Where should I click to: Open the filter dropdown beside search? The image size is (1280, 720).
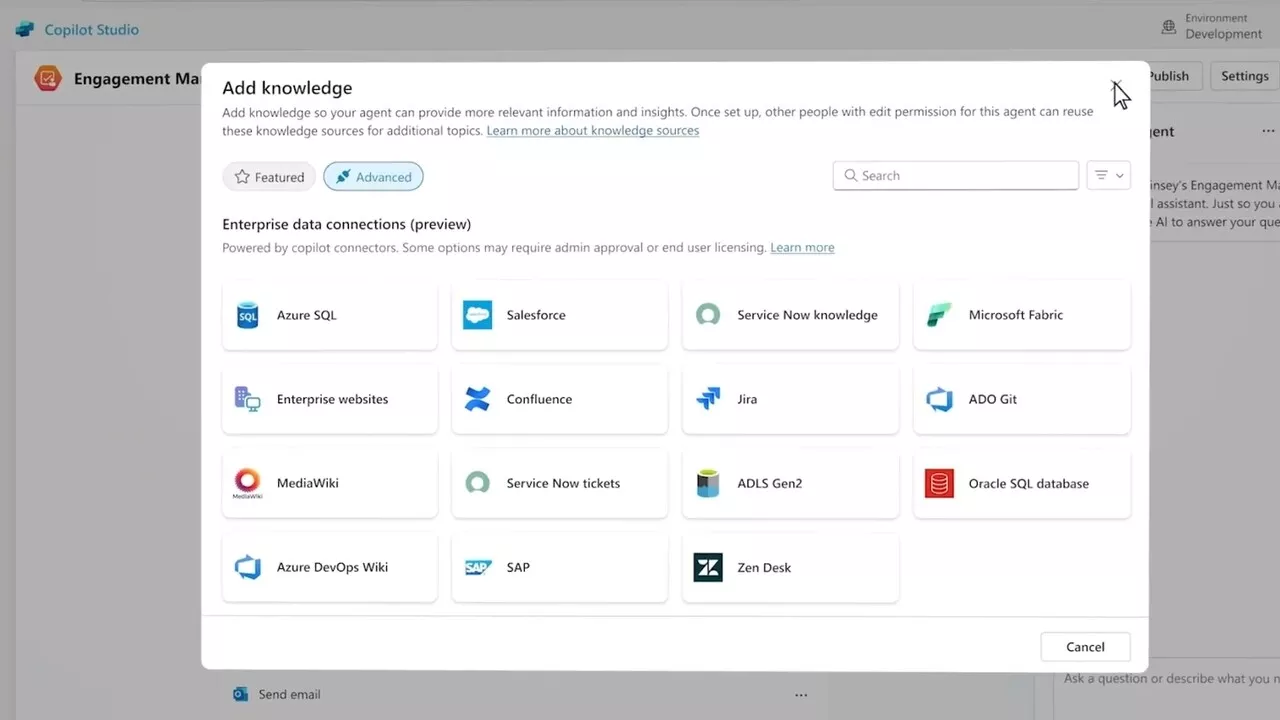click(1108, 175)
